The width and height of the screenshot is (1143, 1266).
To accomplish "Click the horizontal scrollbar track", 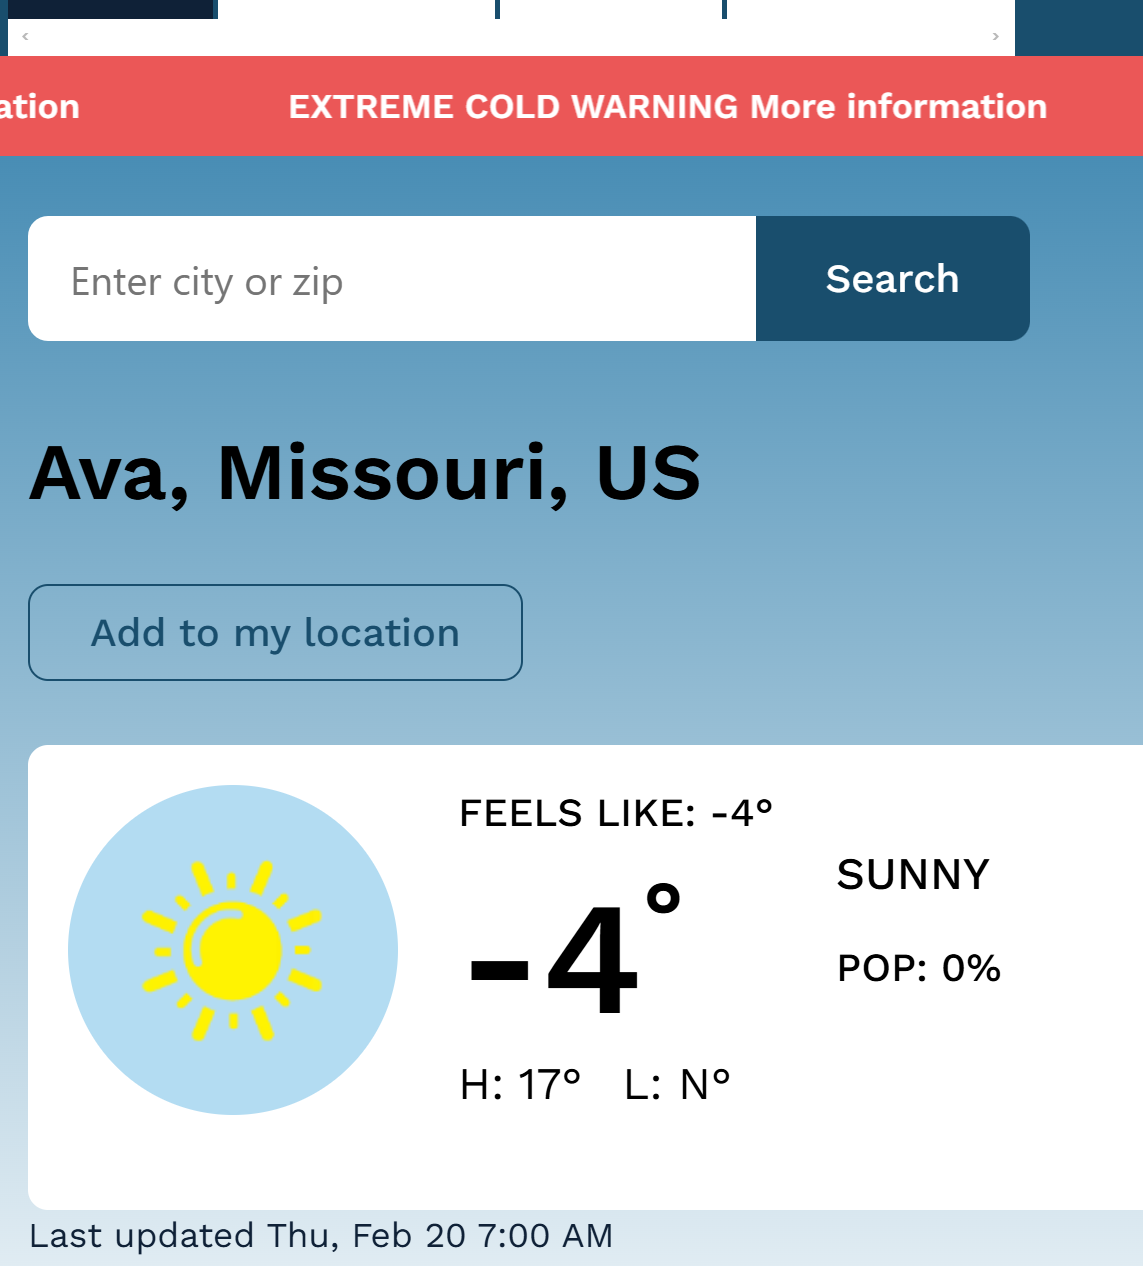I will 510,36.
